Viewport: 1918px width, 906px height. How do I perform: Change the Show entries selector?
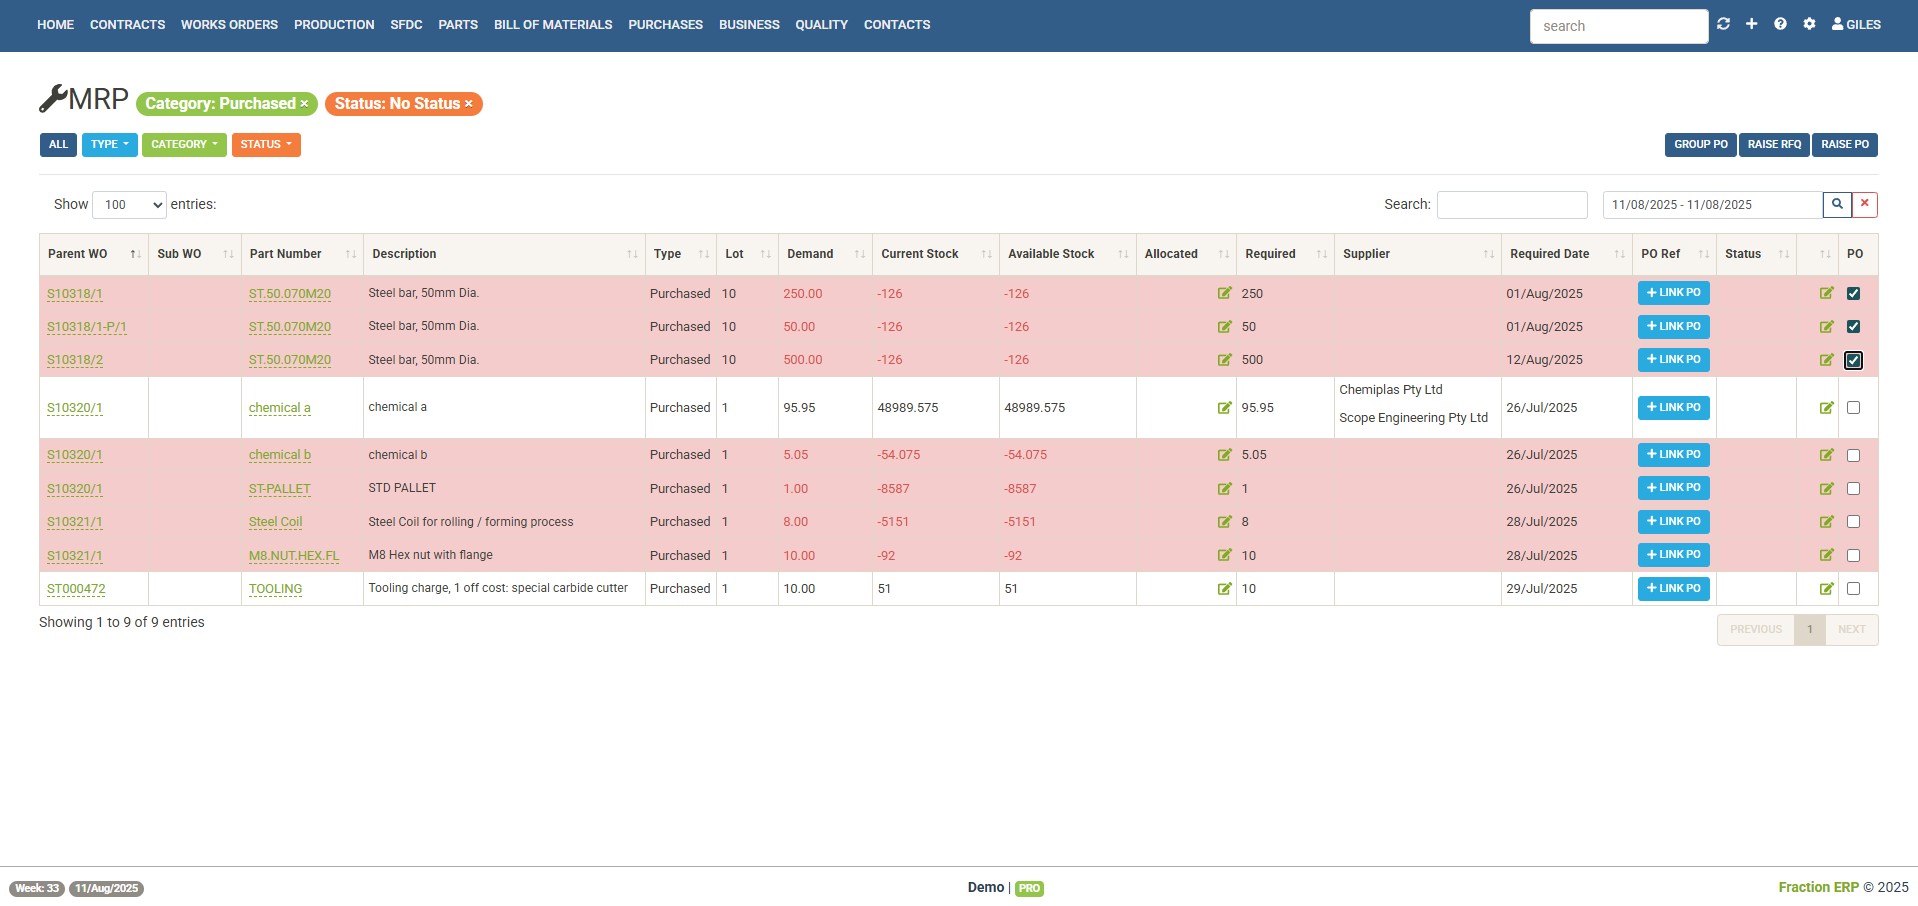129,204
